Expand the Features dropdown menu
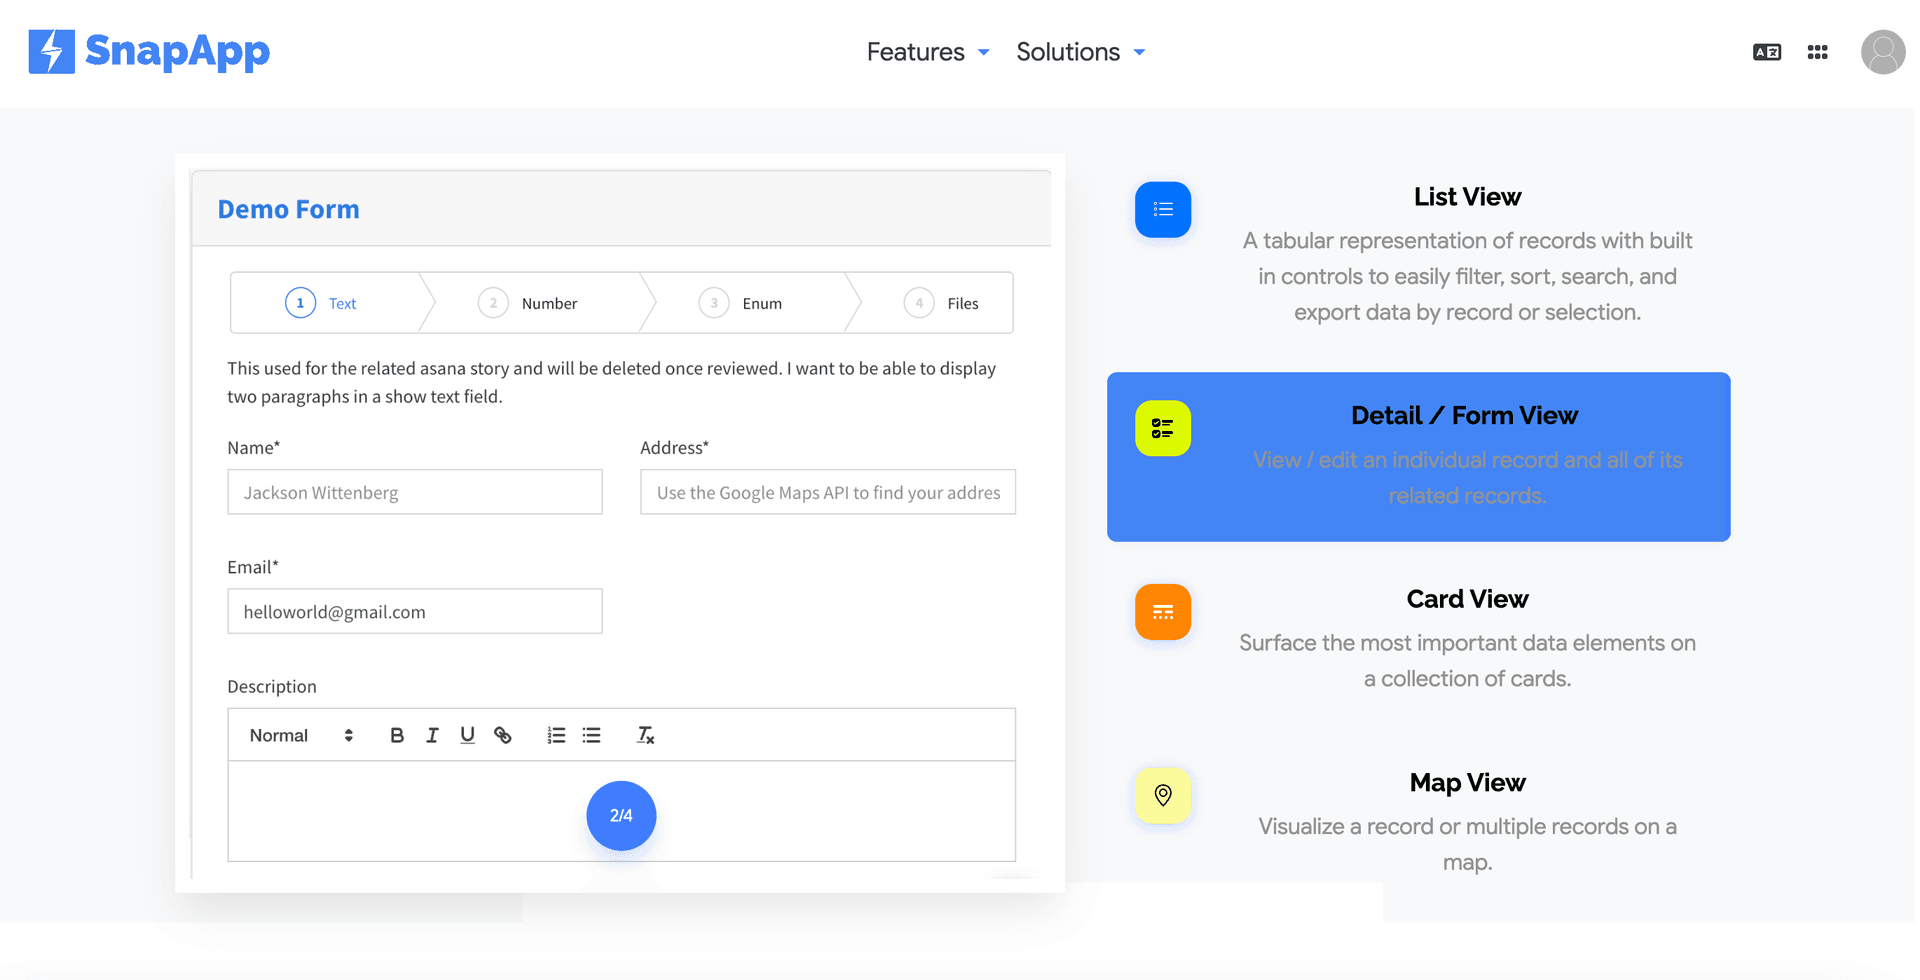Screen dimensions: 1920x980 pyautogui.click(x=928, y=52)
